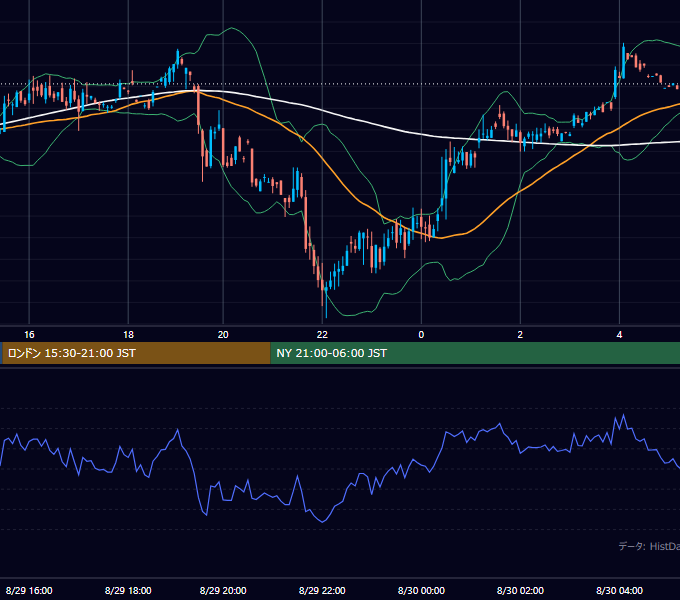The height and width of the screenshot is (600, 680).
Task: Click the 16 hour tick label
Action: point(29,335)
